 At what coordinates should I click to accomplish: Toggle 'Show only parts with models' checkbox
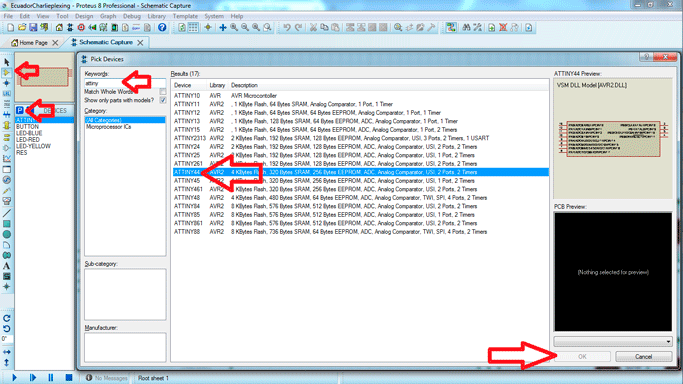(162, 100)
